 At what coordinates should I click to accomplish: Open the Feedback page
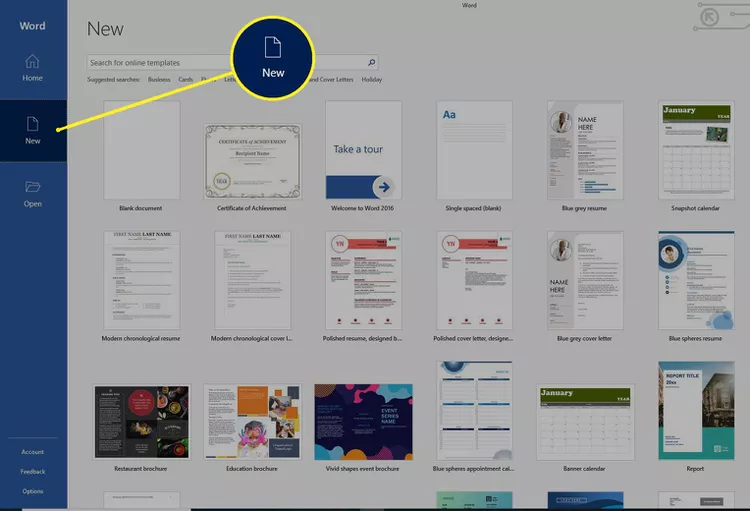point(33,471)
